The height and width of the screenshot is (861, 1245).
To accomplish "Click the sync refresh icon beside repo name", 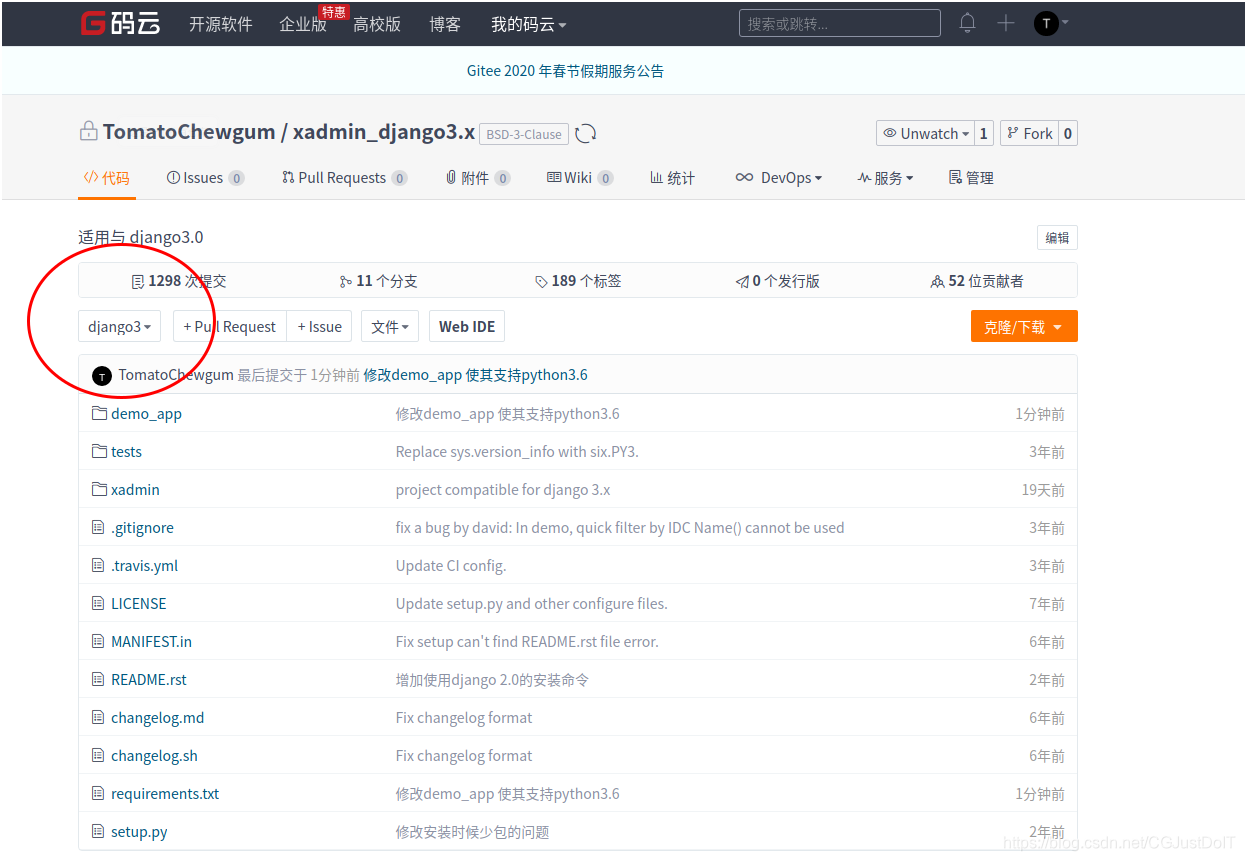I will click(586, 134).
